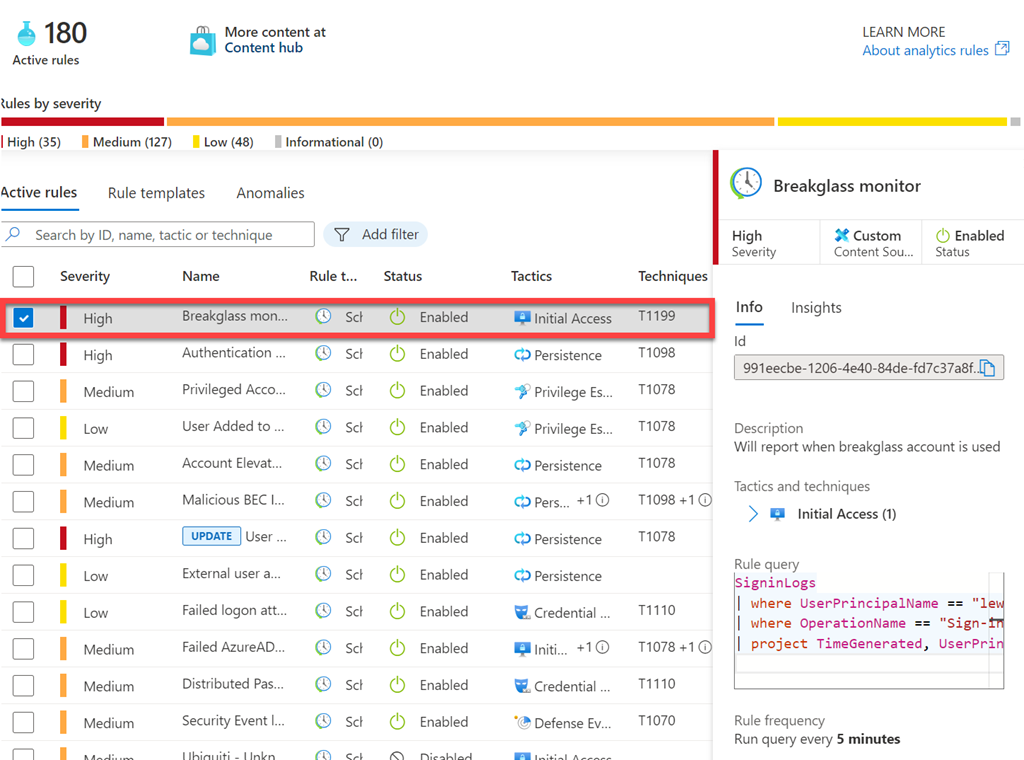Switch to the Rule templates tab

pos(156,193)
